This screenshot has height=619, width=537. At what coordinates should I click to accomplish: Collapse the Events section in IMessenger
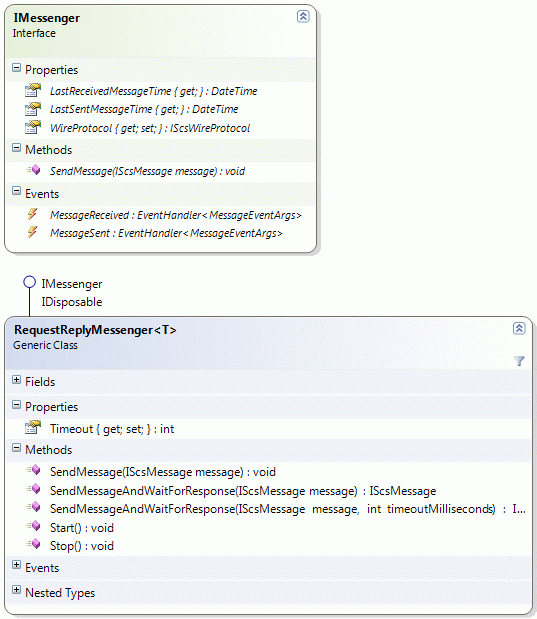16,191
